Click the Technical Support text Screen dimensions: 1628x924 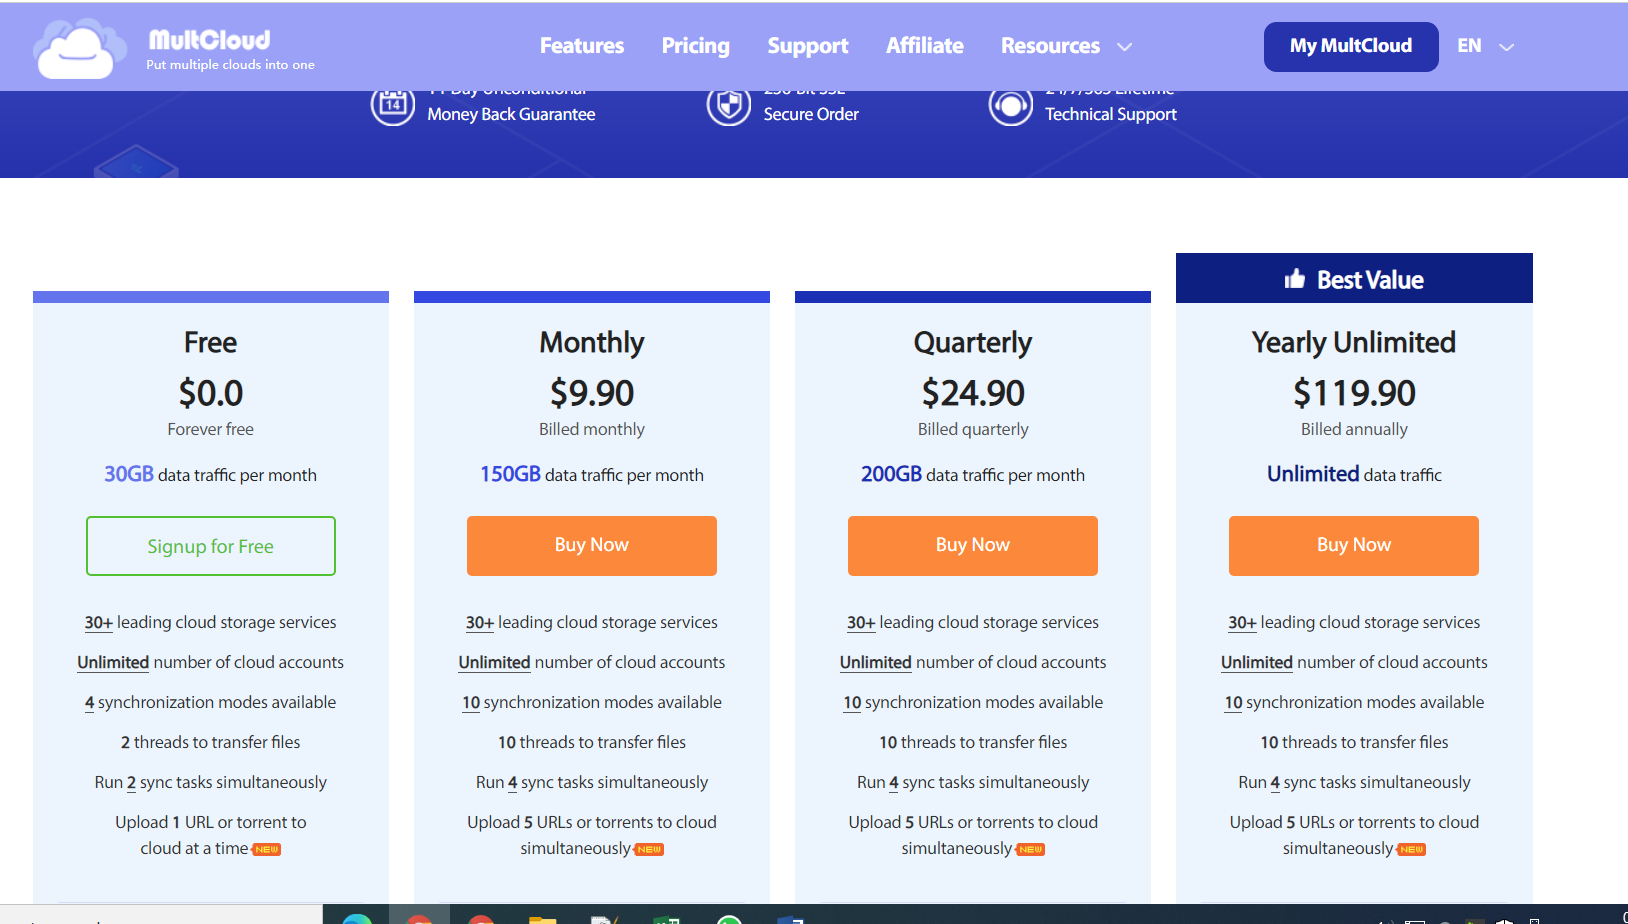pos(1111,115)
